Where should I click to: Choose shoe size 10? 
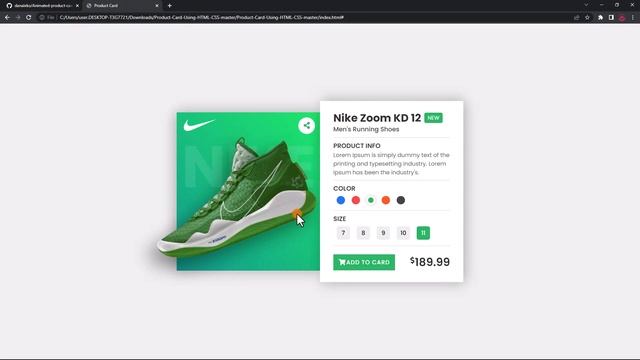tap(403, 233)
